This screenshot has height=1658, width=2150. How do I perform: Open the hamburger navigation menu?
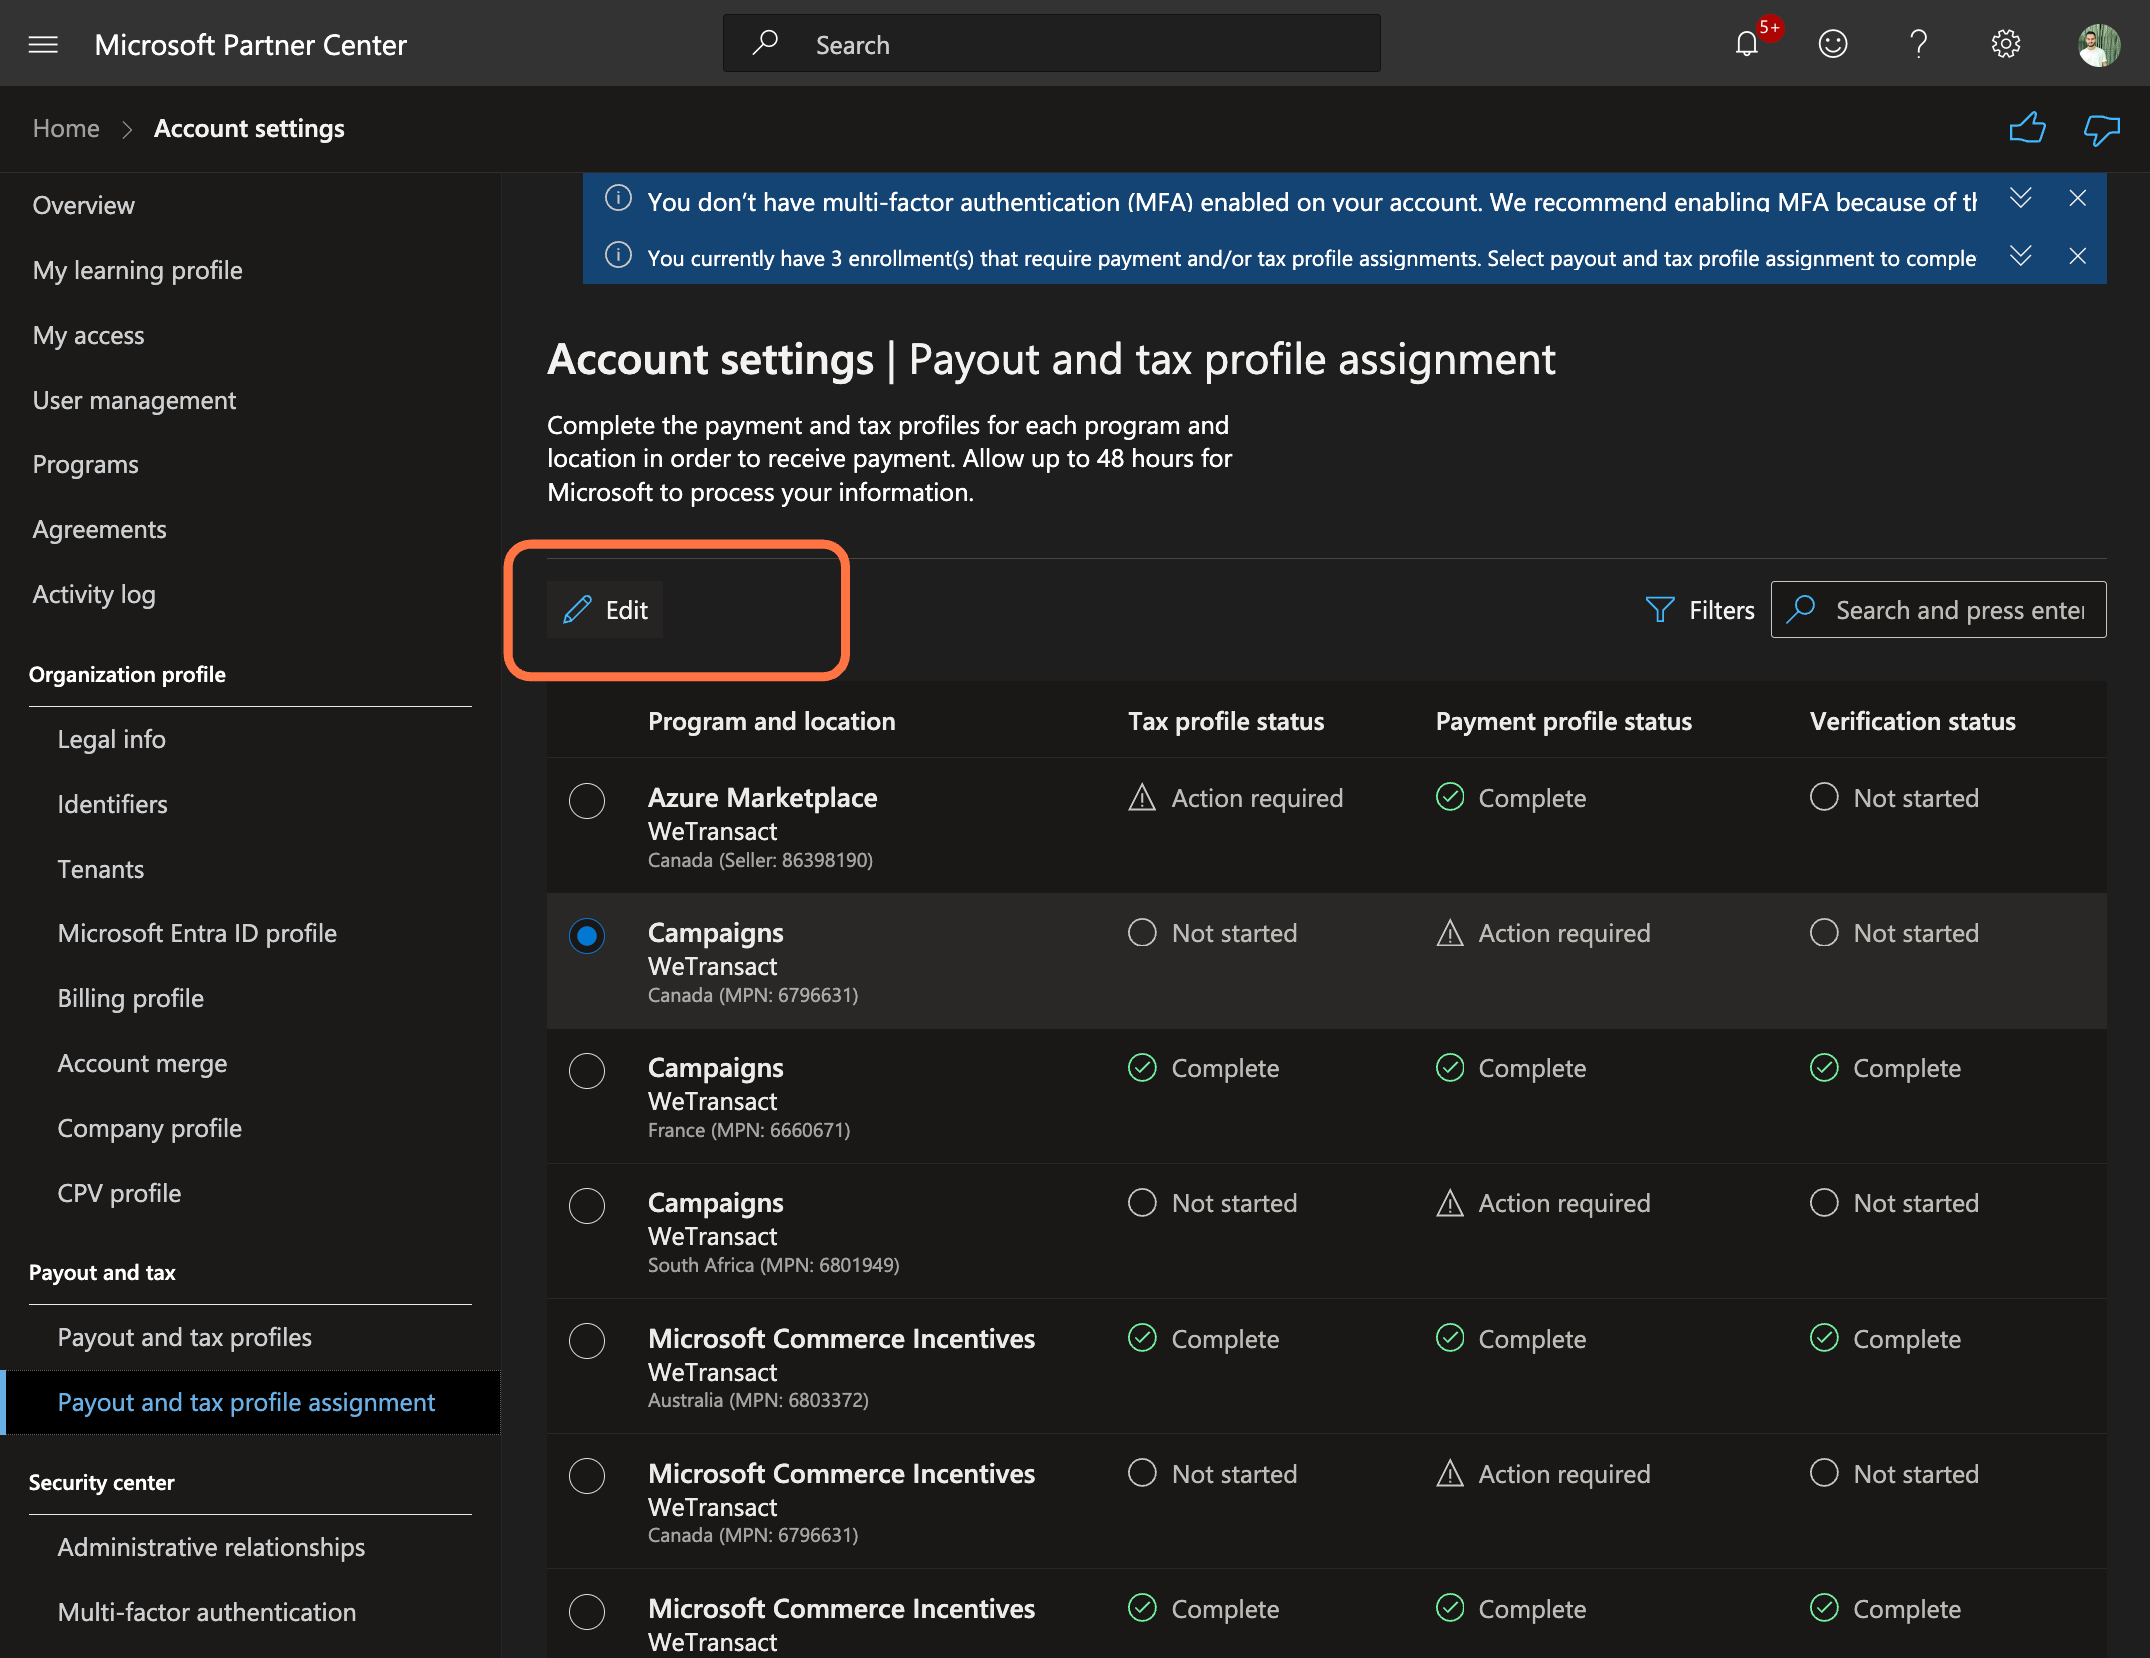(x=43, y=45)
